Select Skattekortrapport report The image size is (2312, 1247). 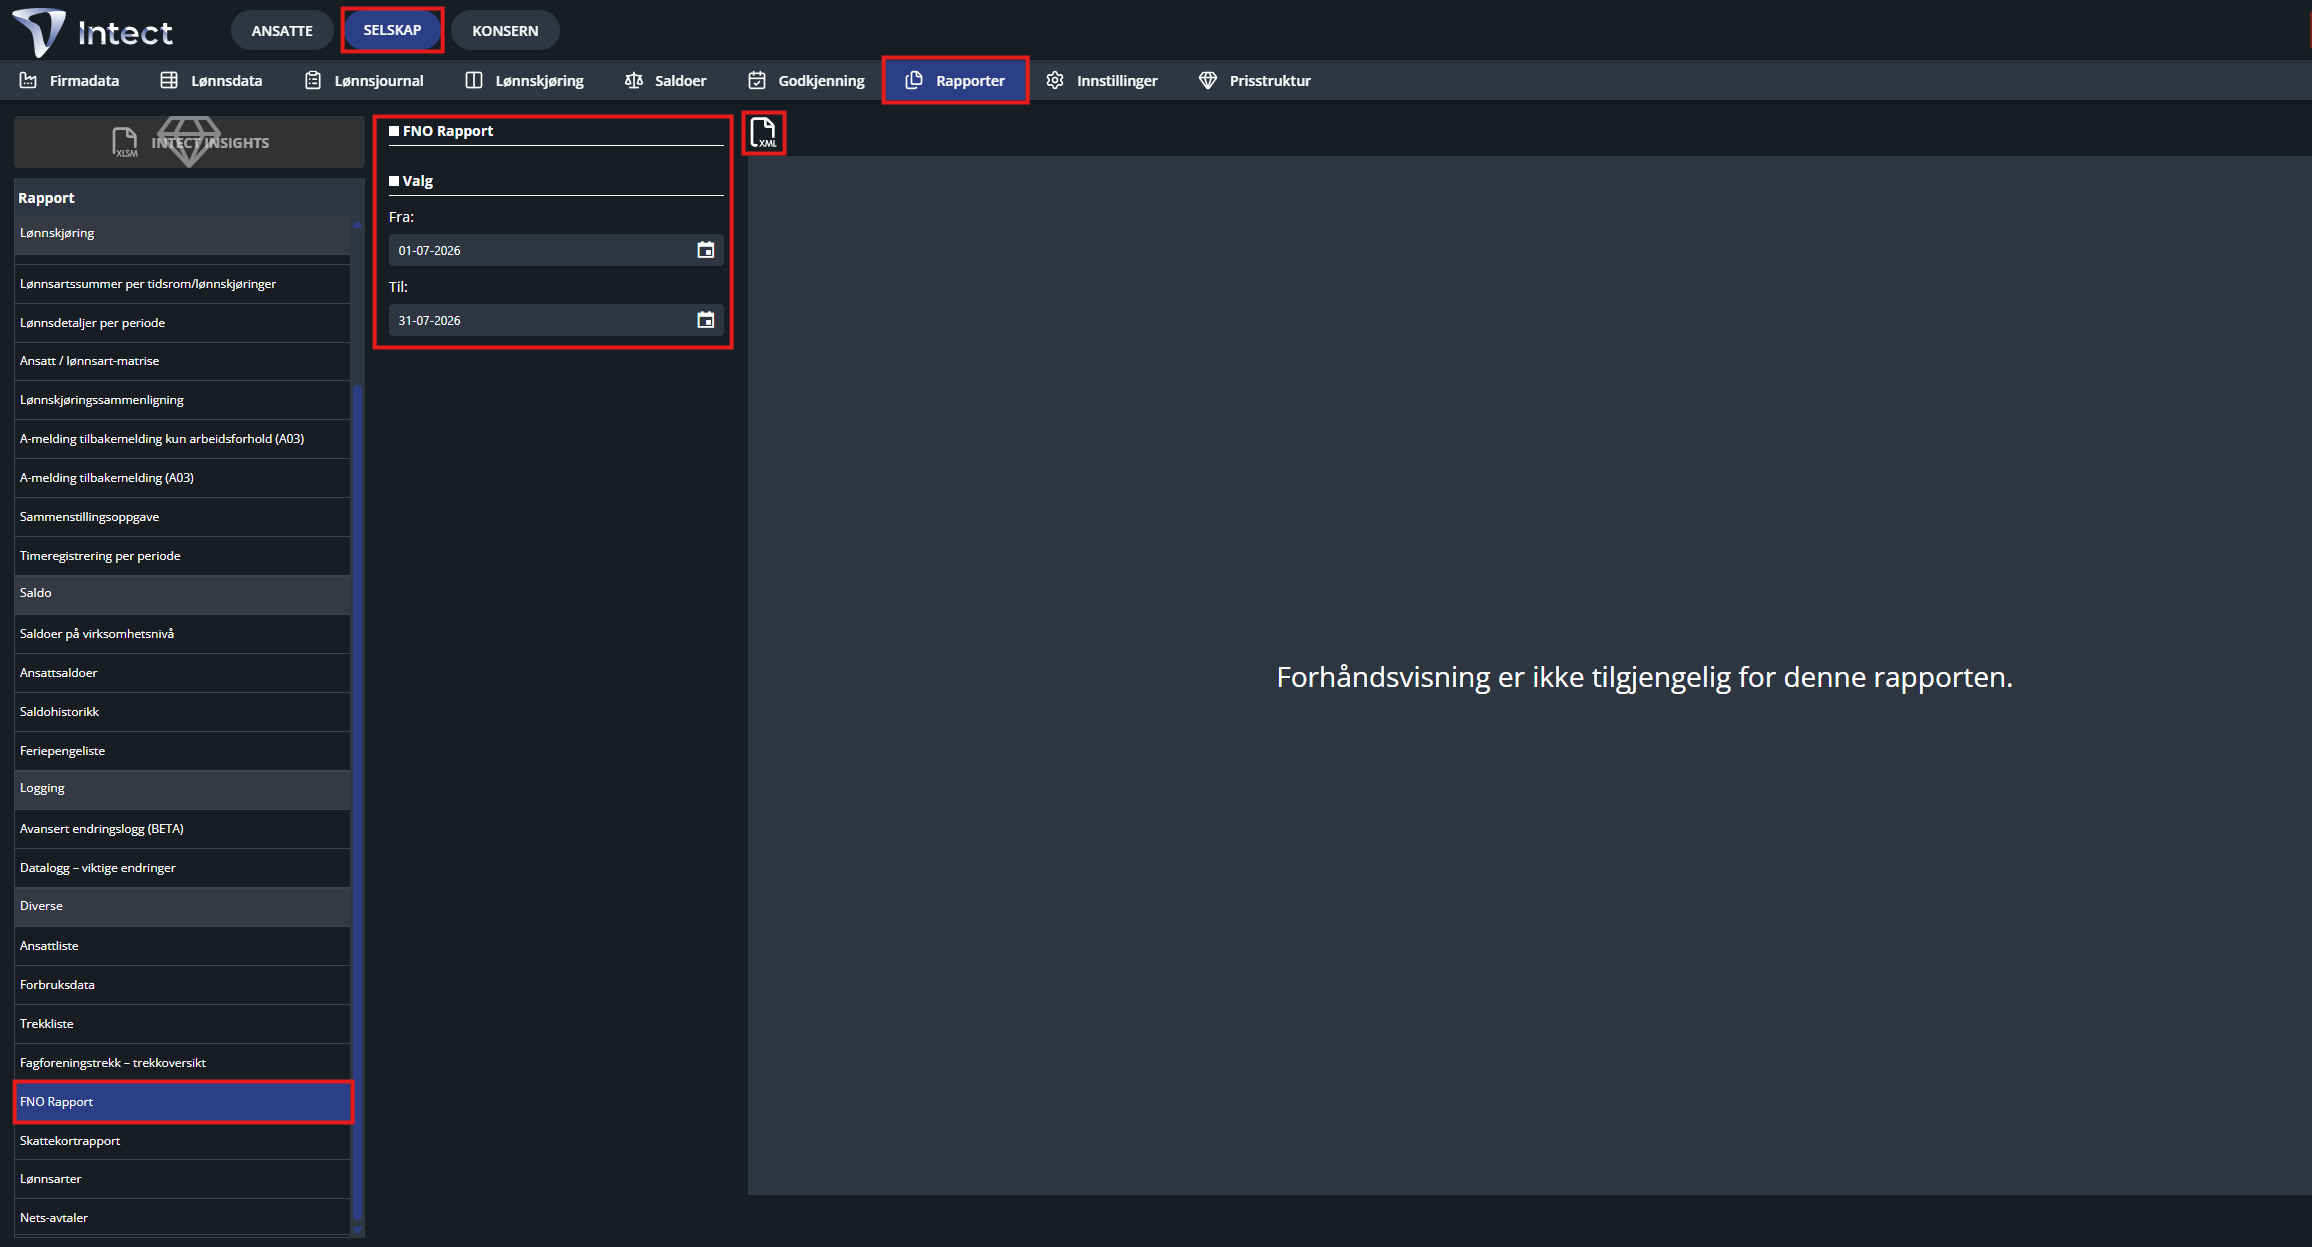[182, 1141]
